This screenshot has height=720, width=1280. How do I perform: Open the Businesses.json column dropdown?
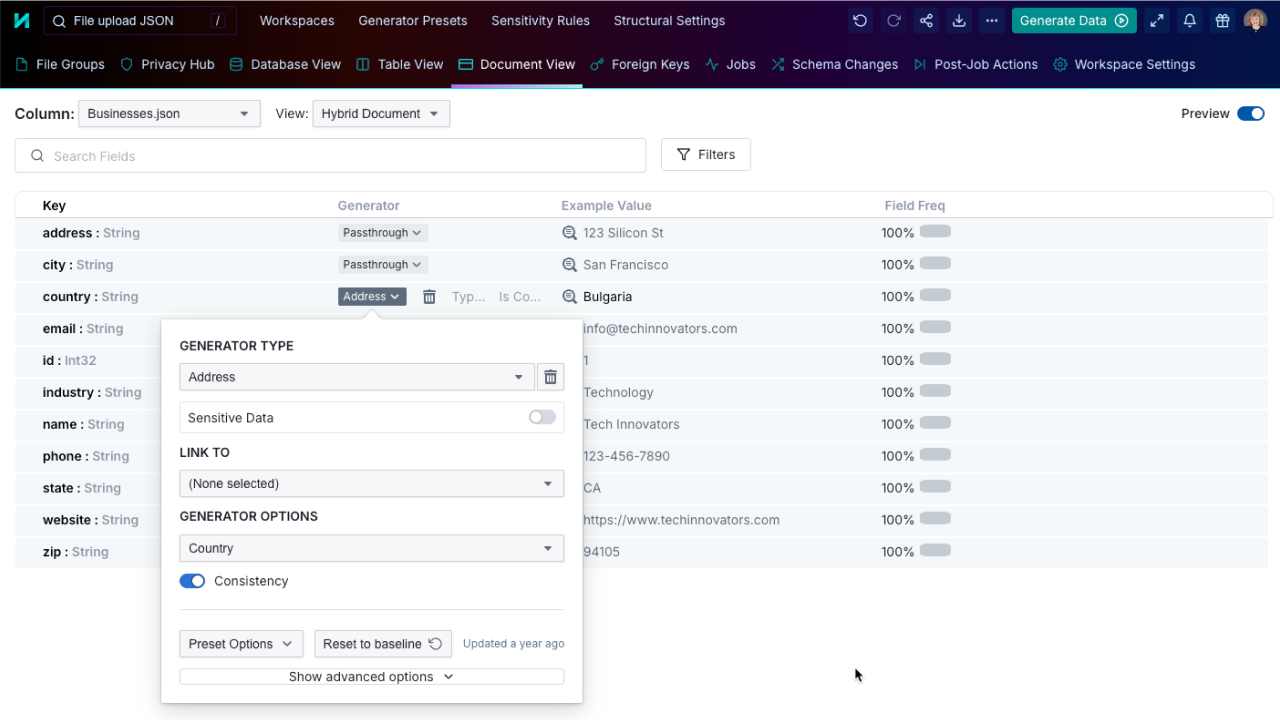coord(169,114)
